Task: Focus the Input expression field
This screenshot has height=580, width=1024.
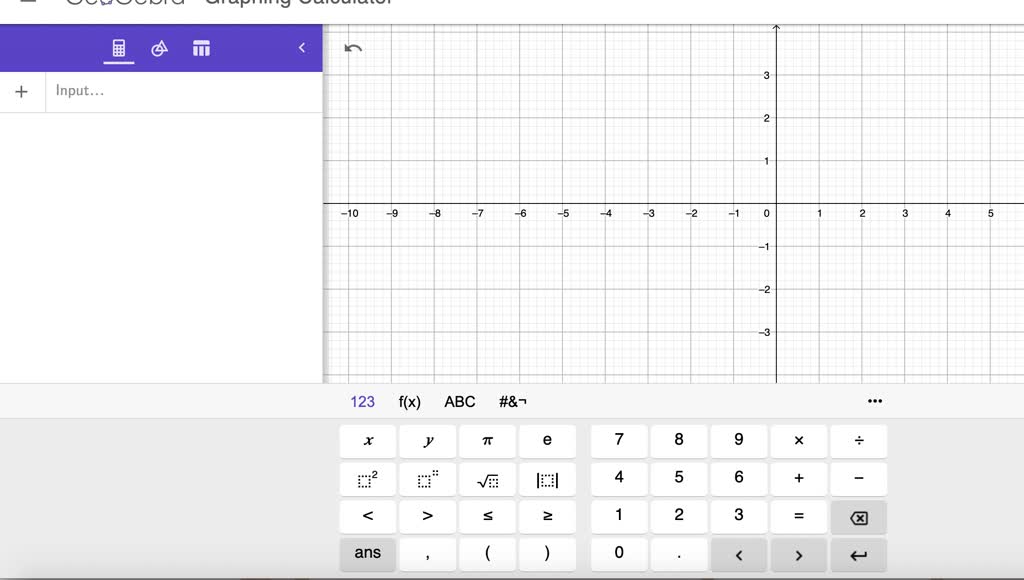Action: (x=180, y=91)
